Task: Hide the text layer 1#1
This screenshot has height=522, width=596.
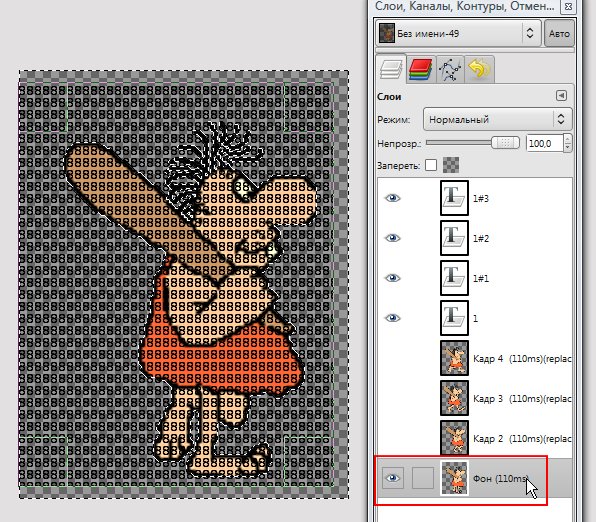Action: 393,278
